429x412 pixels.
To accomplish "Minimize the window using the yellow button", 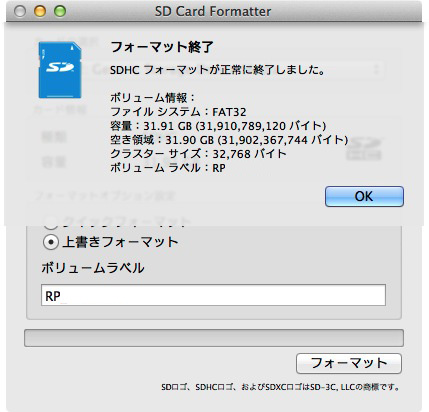I will point(40,11).
